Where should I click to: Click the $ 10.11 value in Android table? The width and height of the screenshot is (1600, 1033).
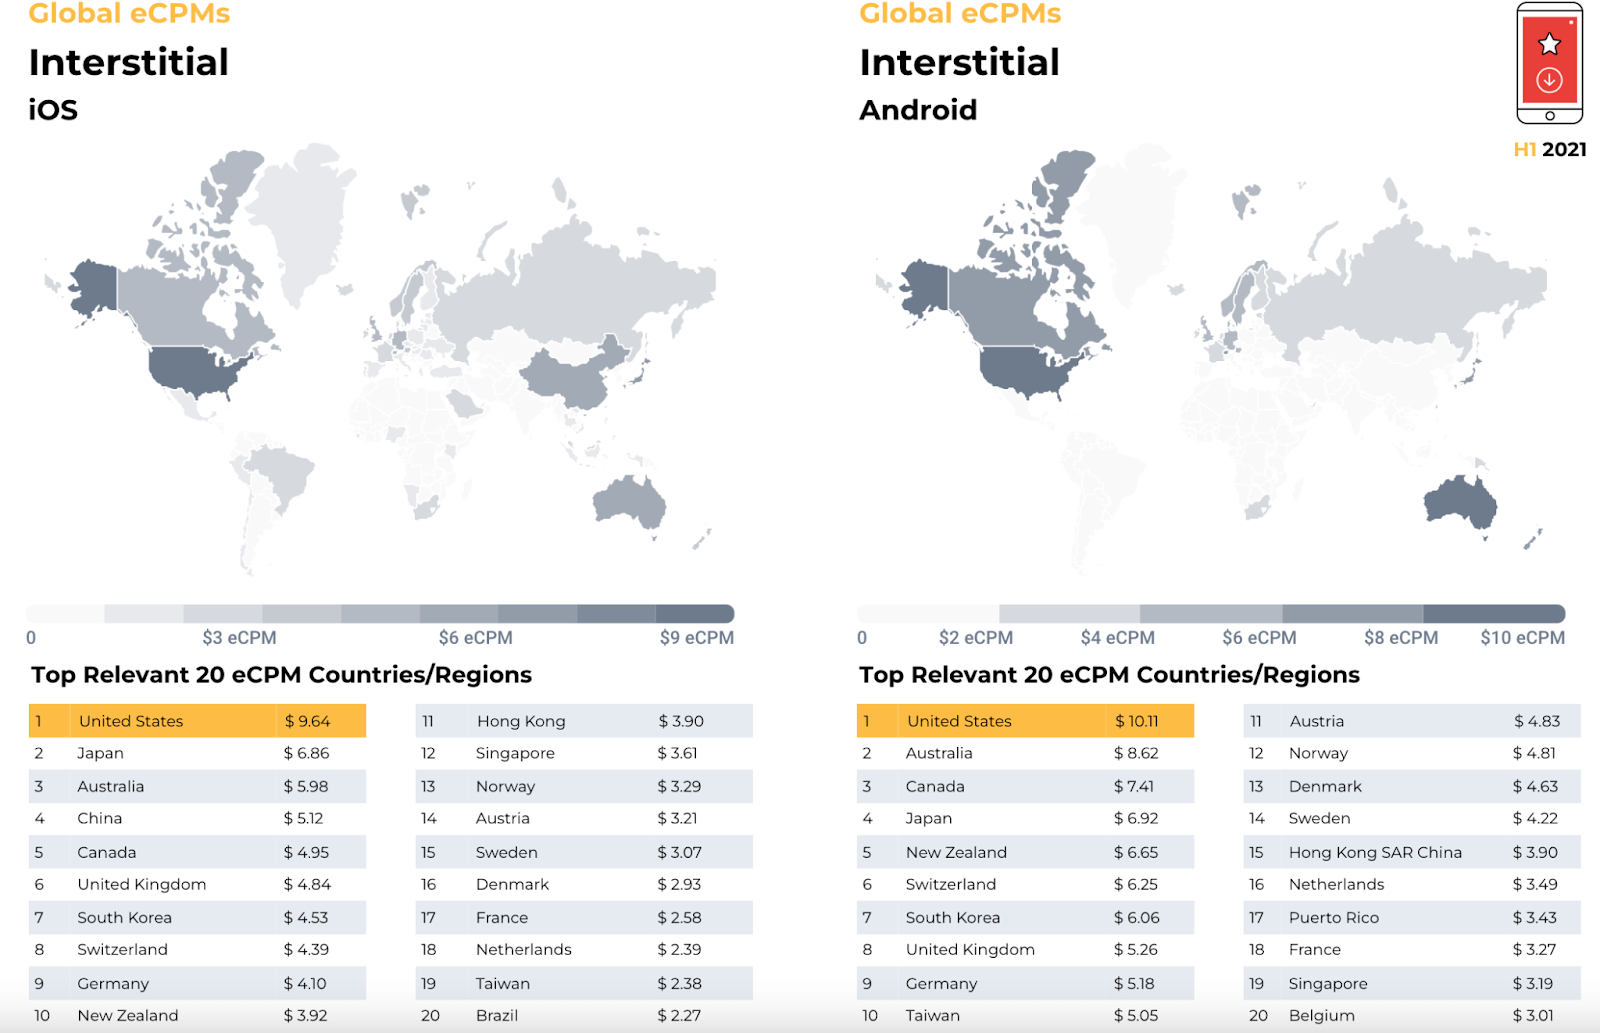1136,721
